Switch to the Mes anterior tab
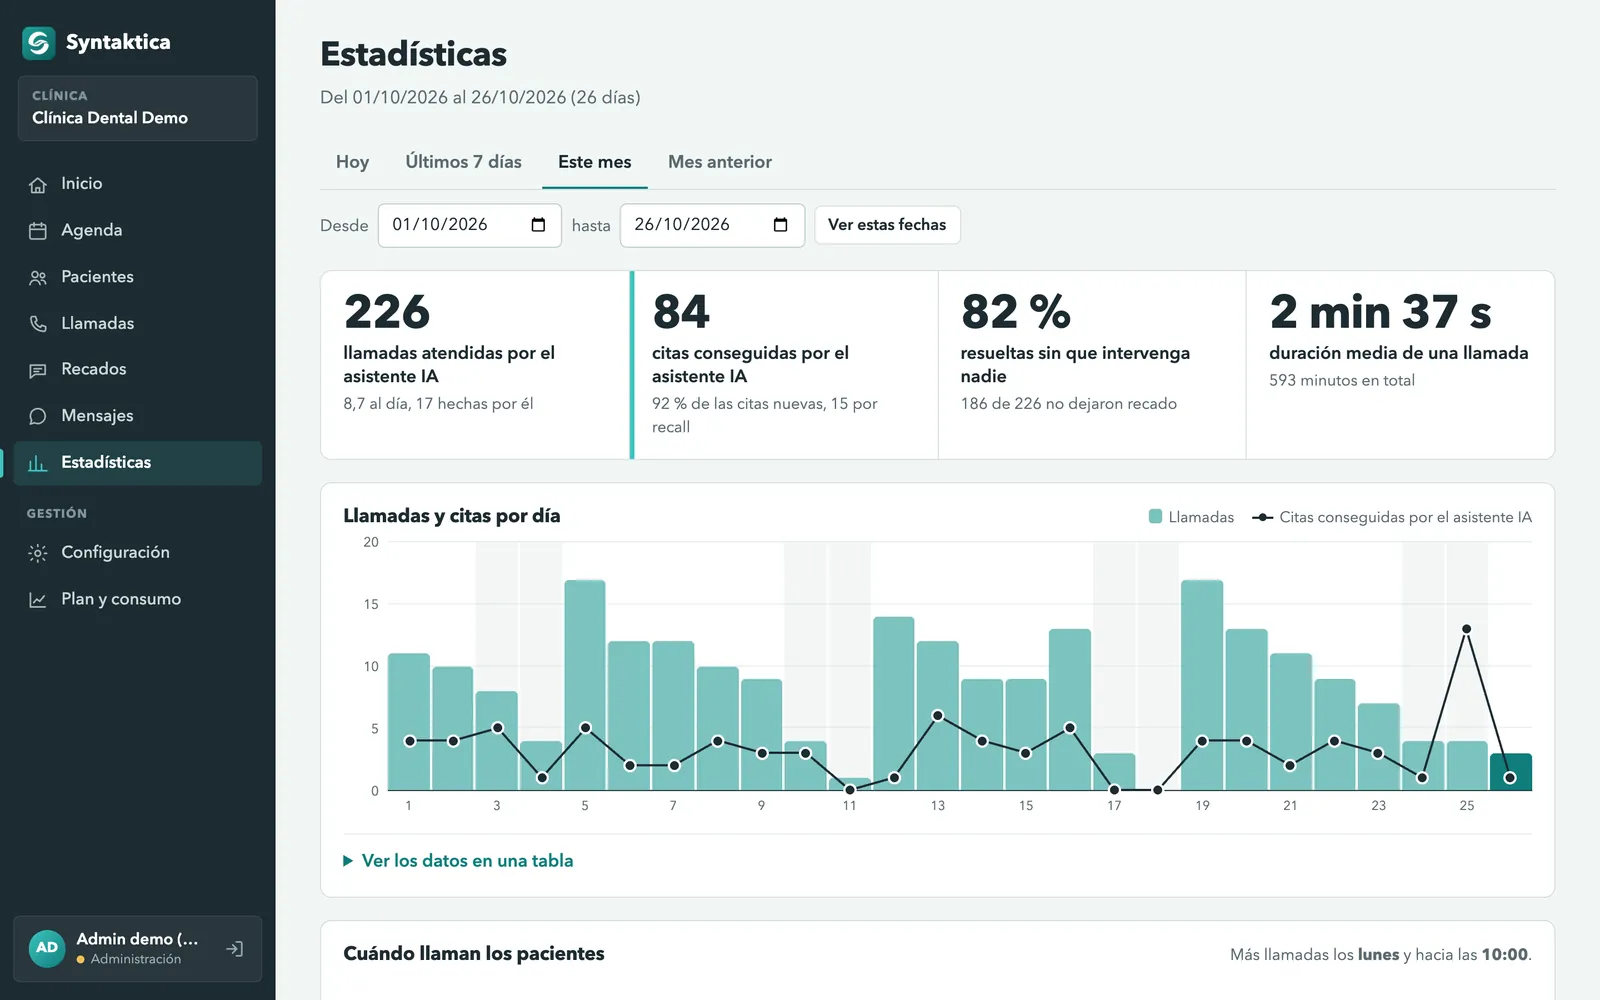The image size is (1600, 1000). (720, 162)
